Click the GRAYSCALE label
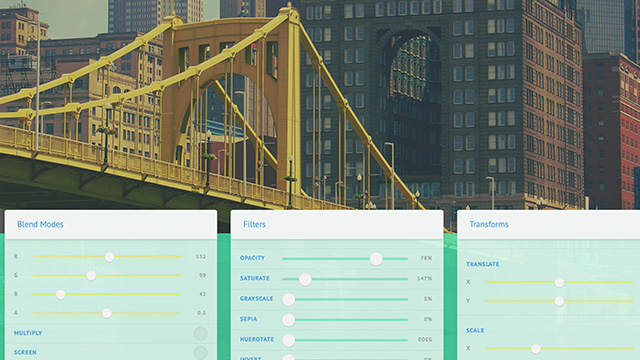640x360 pixels. pos(256,299)
